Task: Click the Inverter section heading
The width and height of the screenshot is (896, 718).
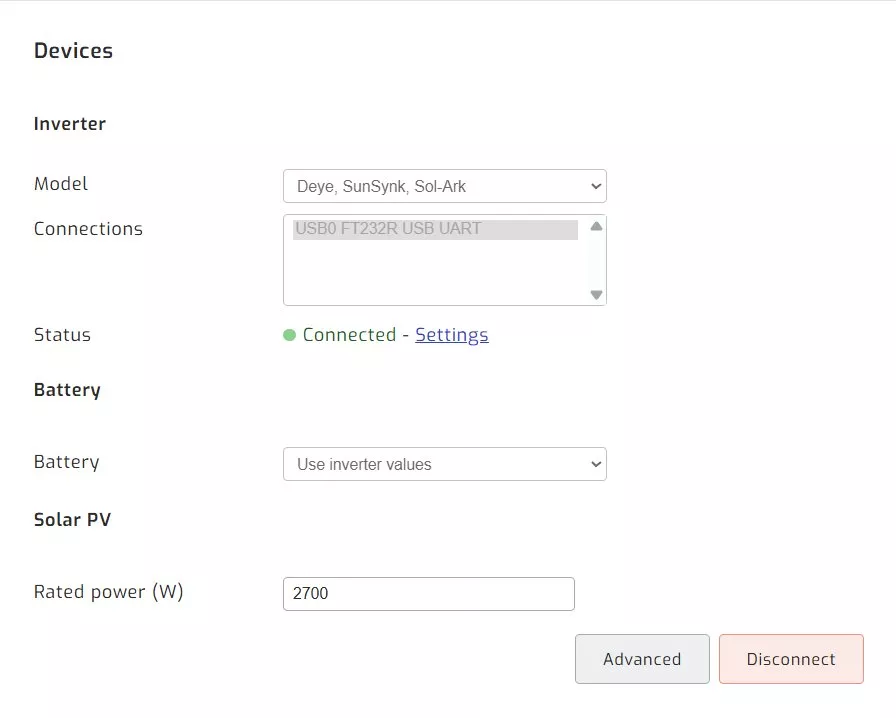Action: click(x=70, y=124)
